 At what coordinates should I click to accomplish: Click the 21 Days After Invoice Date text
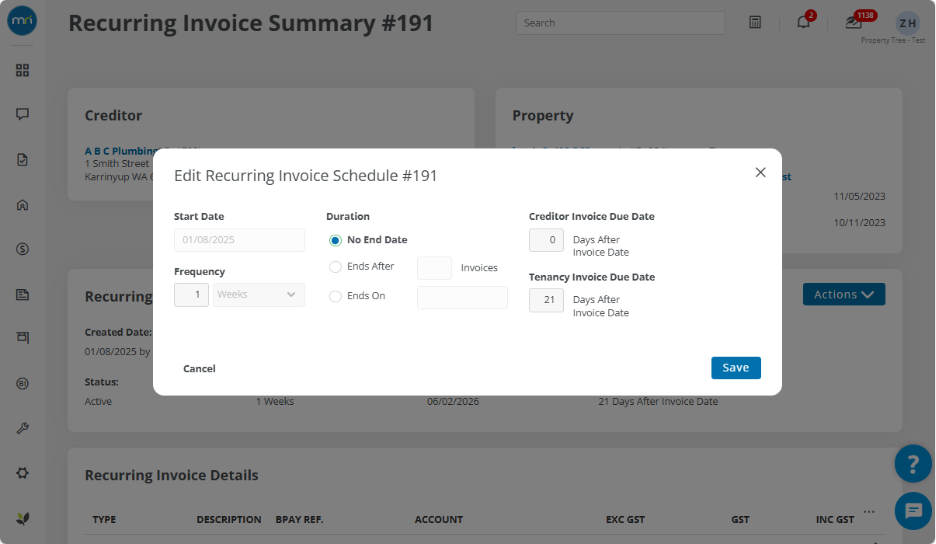coord(658,401)
